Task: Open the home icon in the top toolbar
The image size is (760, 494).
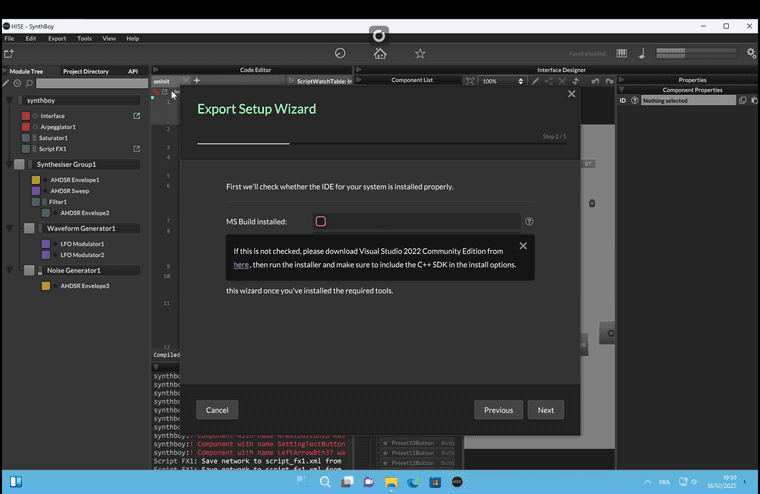Action: coord(380,53)
